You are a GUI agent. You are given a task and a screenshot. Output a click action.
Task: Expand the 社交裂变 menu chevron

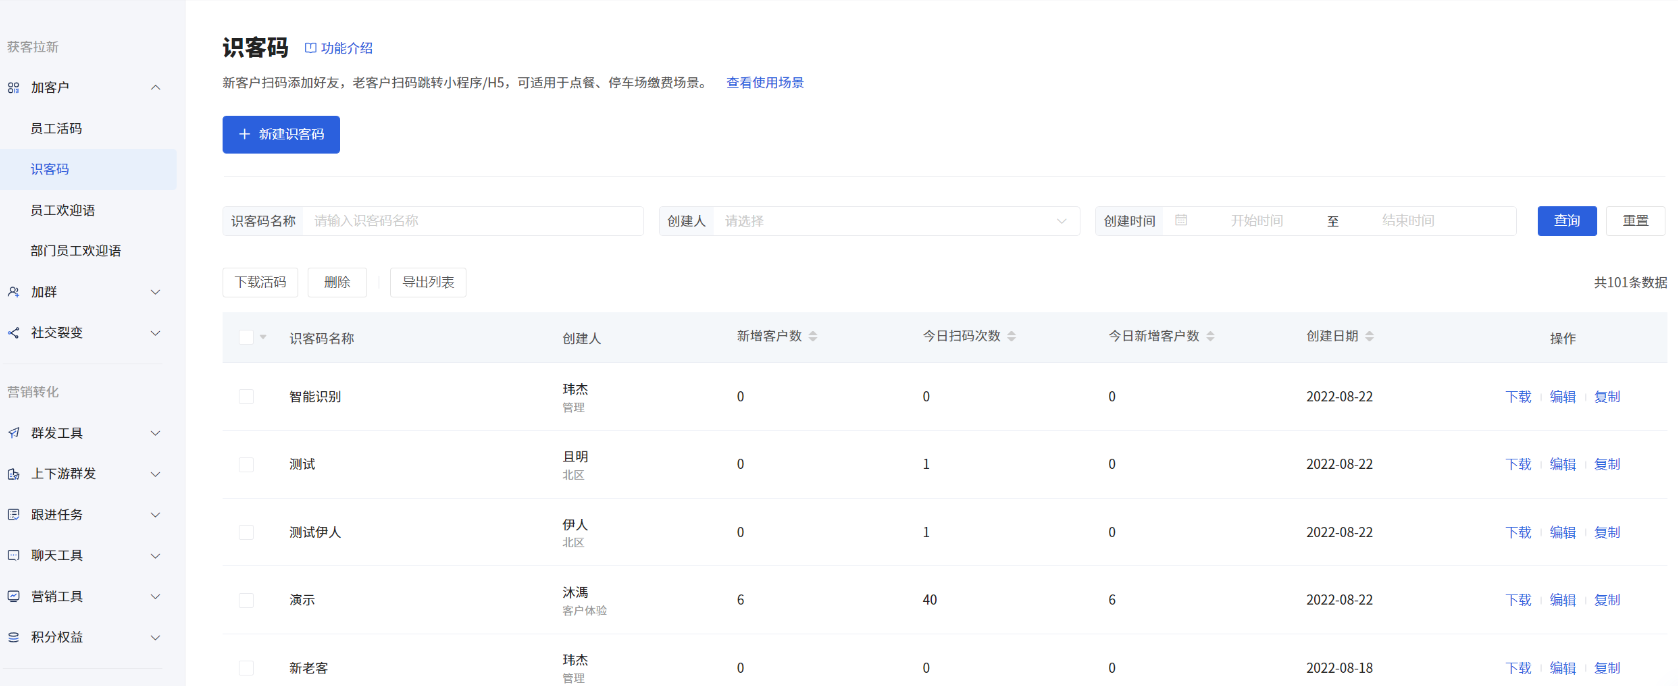[155, 333]
